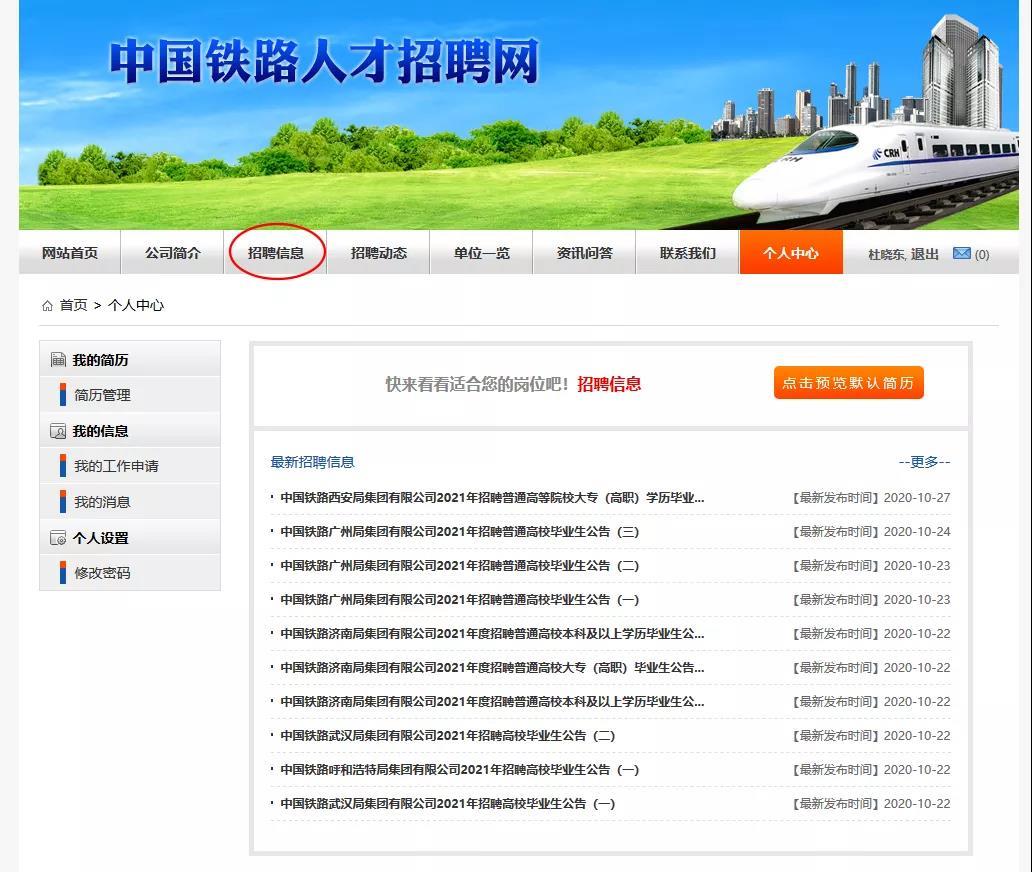Click the 我的信息 sidebar section header
The width and height of the screenshot is (1032, 872).
(130, 431)
